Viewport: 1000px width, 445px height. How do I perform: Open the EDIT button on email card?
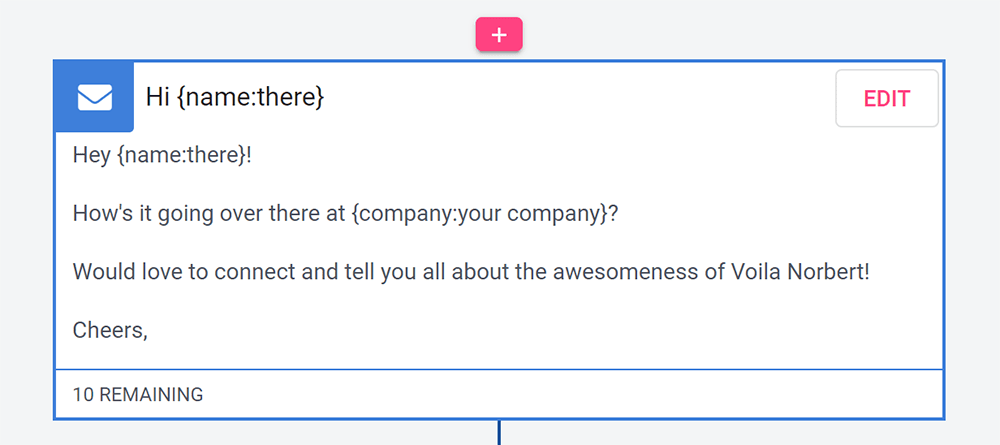pos(886,98)
